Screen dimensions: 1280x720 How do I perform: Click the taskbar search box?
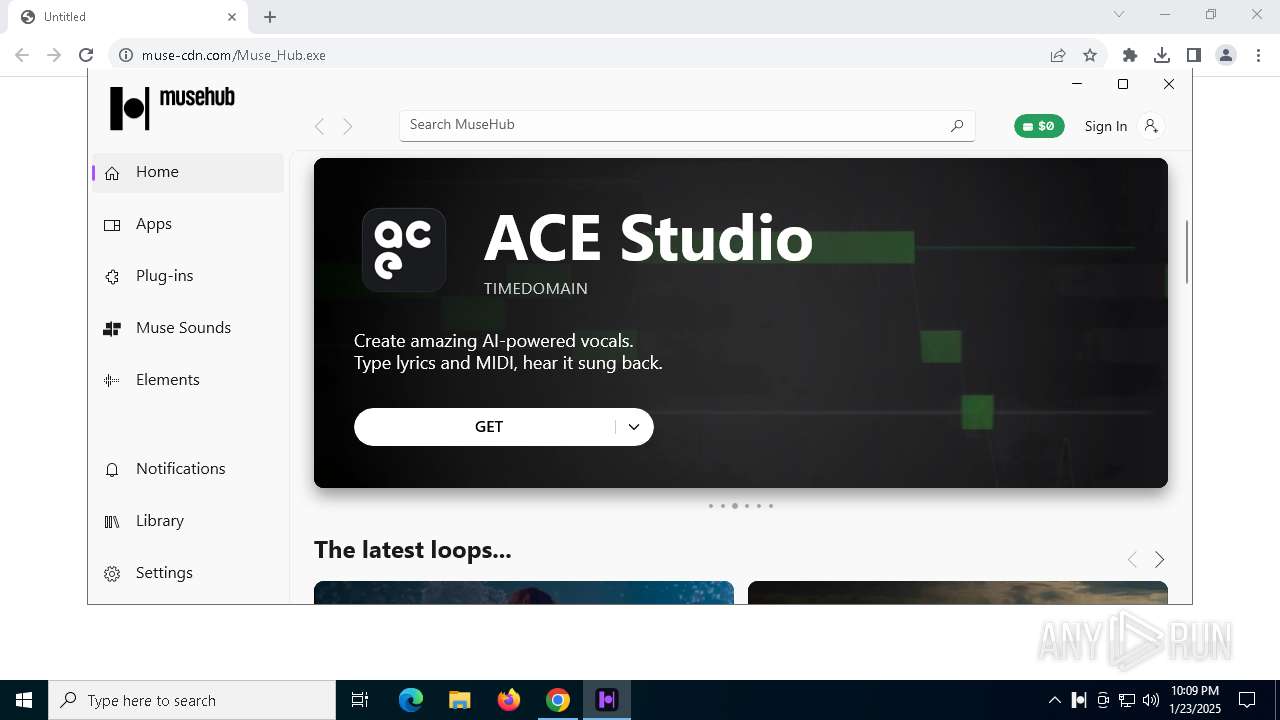[192, 700]
